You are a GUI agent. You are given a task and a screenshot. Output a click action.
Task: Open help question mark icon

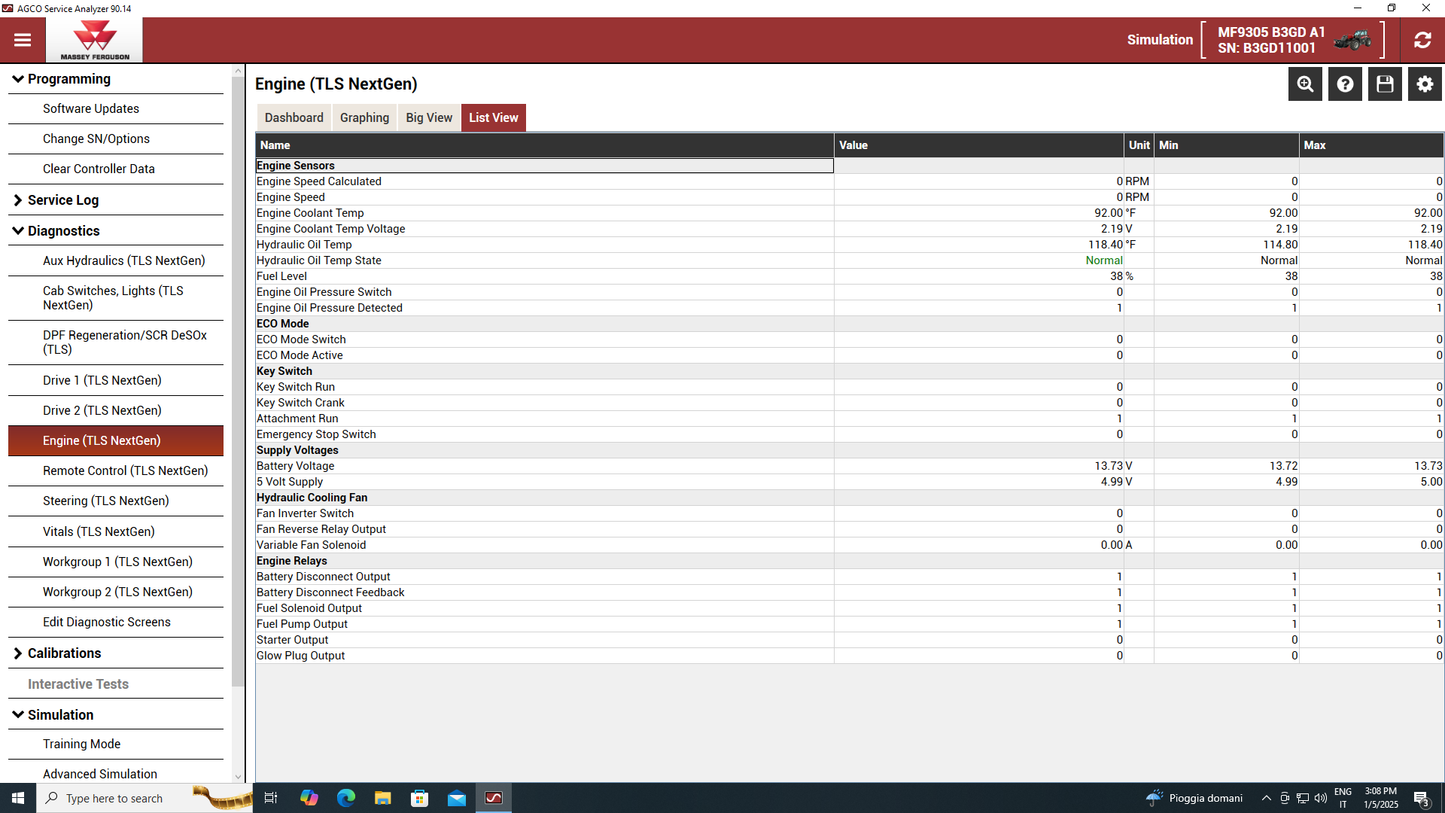tap(1345, 85)
